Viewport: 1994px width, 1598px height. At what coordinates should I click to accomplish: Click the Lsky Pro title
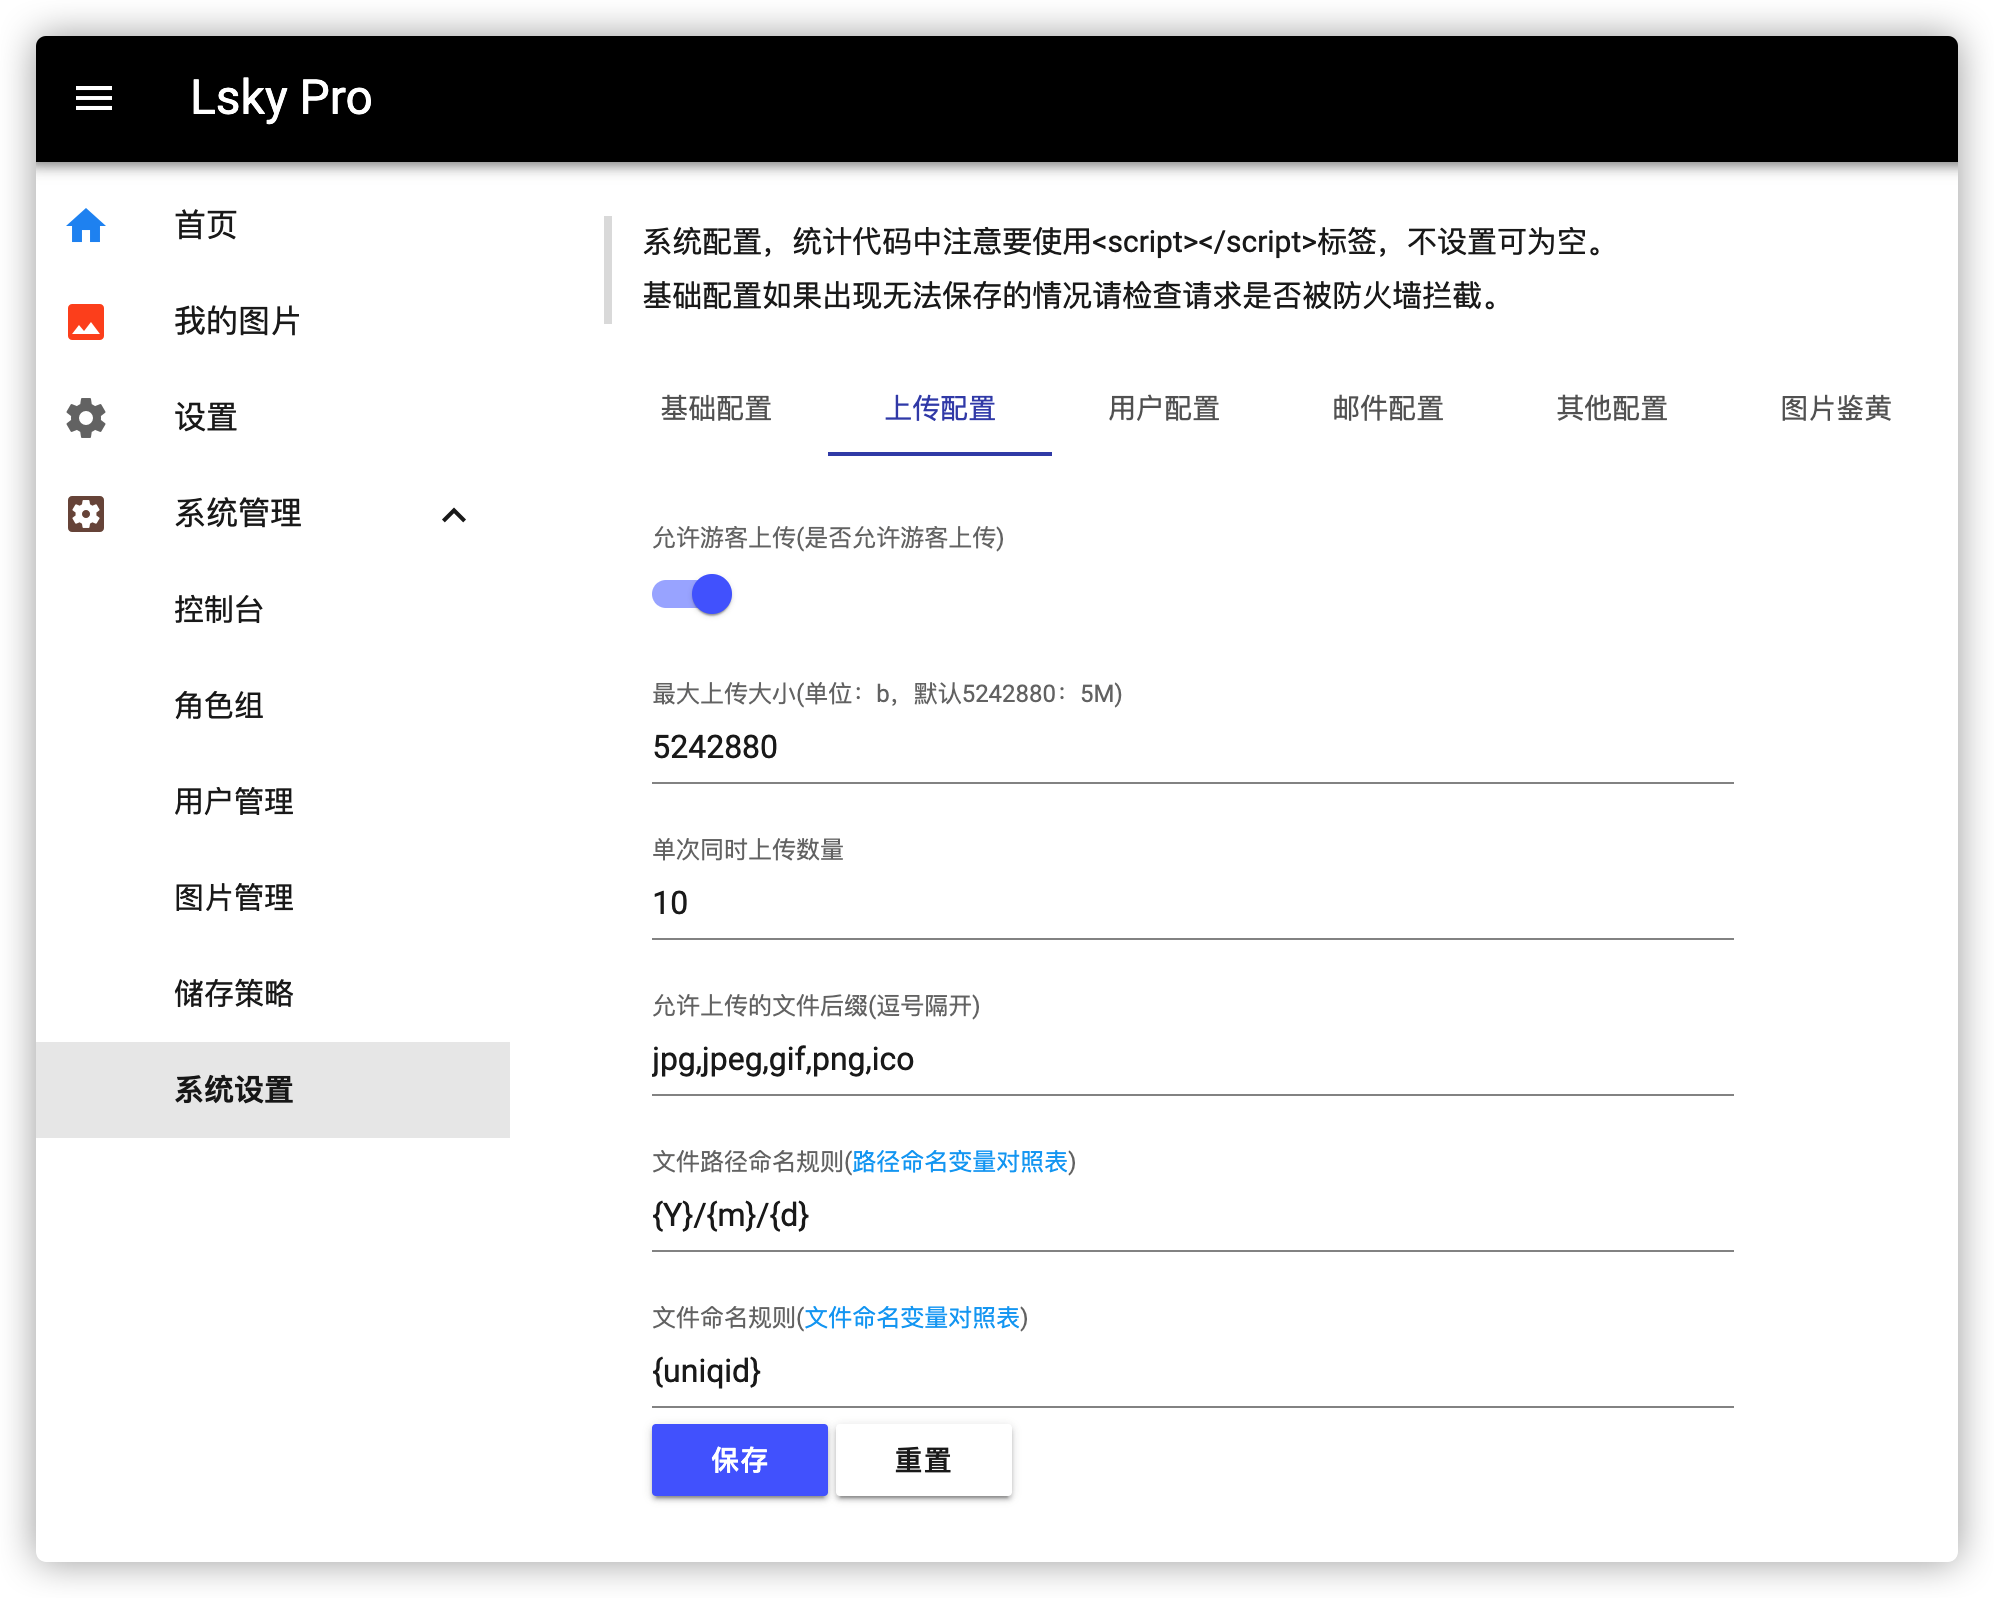281,98
